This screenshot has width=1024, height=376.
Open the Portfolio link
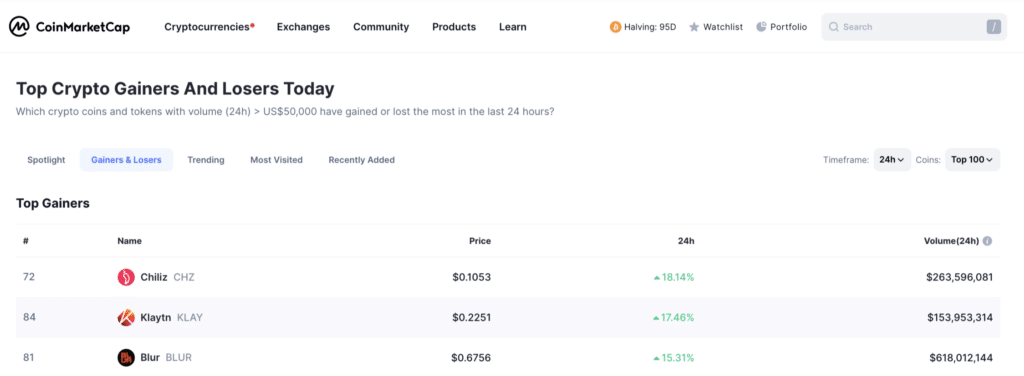click(x=781, y=27)
